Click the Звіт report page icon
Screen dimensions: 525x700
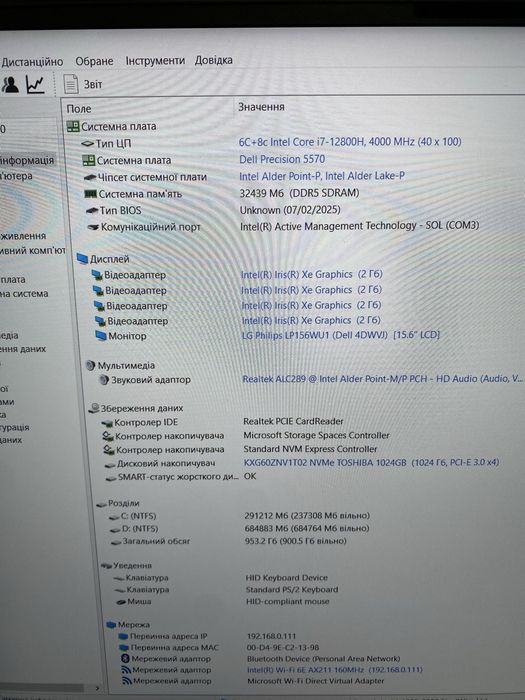[x=71, y=84]
